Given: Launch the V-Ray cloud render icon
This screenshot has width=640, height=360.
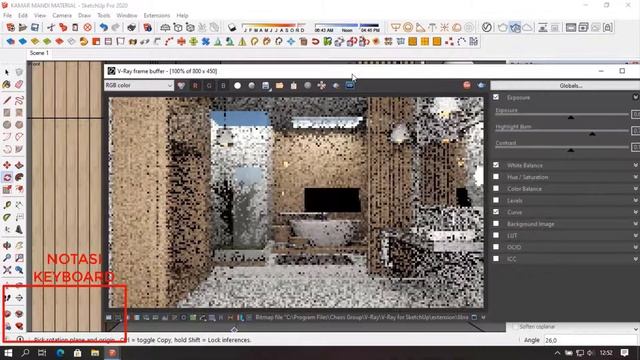Looking at the screenshot, I should tap(527, 27).
